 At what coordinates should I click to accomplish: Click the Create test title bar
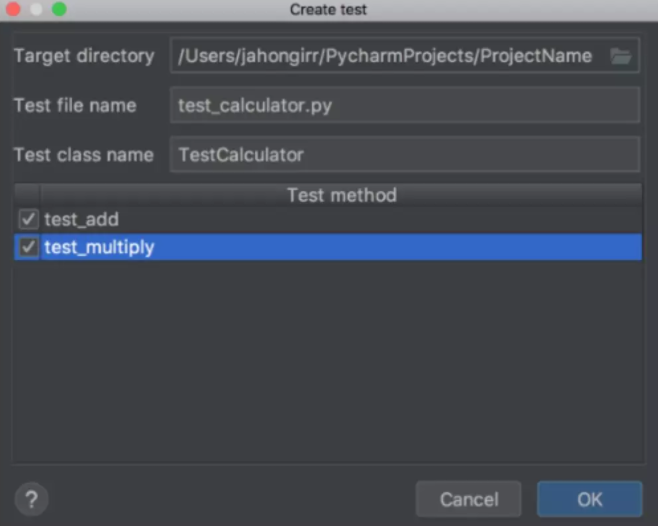coord(328,9)
